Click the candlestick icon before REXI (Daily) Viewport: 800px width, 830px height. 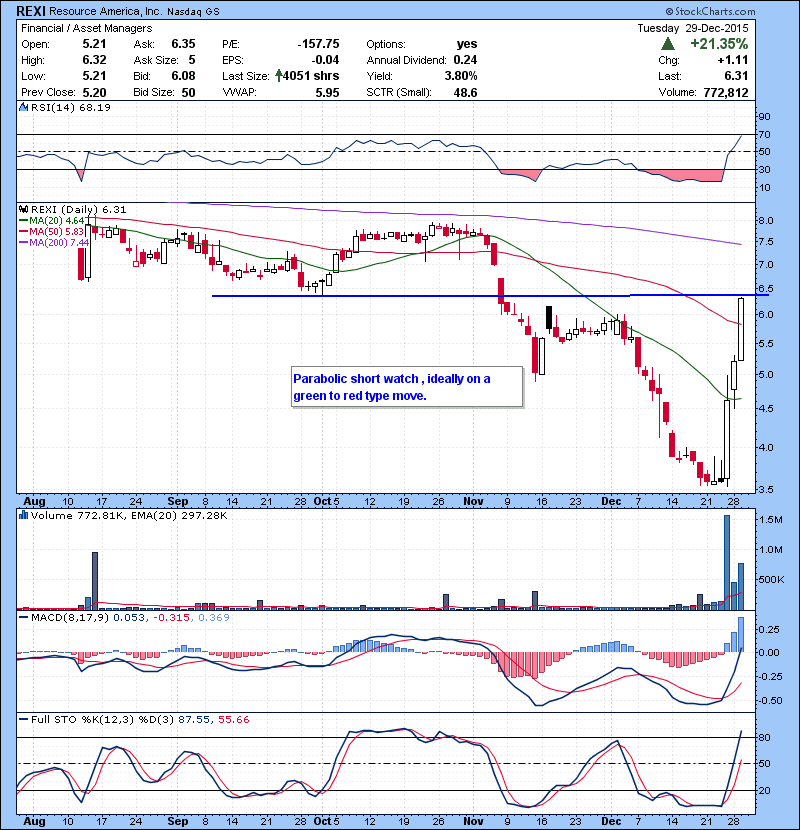click(23, 210)
